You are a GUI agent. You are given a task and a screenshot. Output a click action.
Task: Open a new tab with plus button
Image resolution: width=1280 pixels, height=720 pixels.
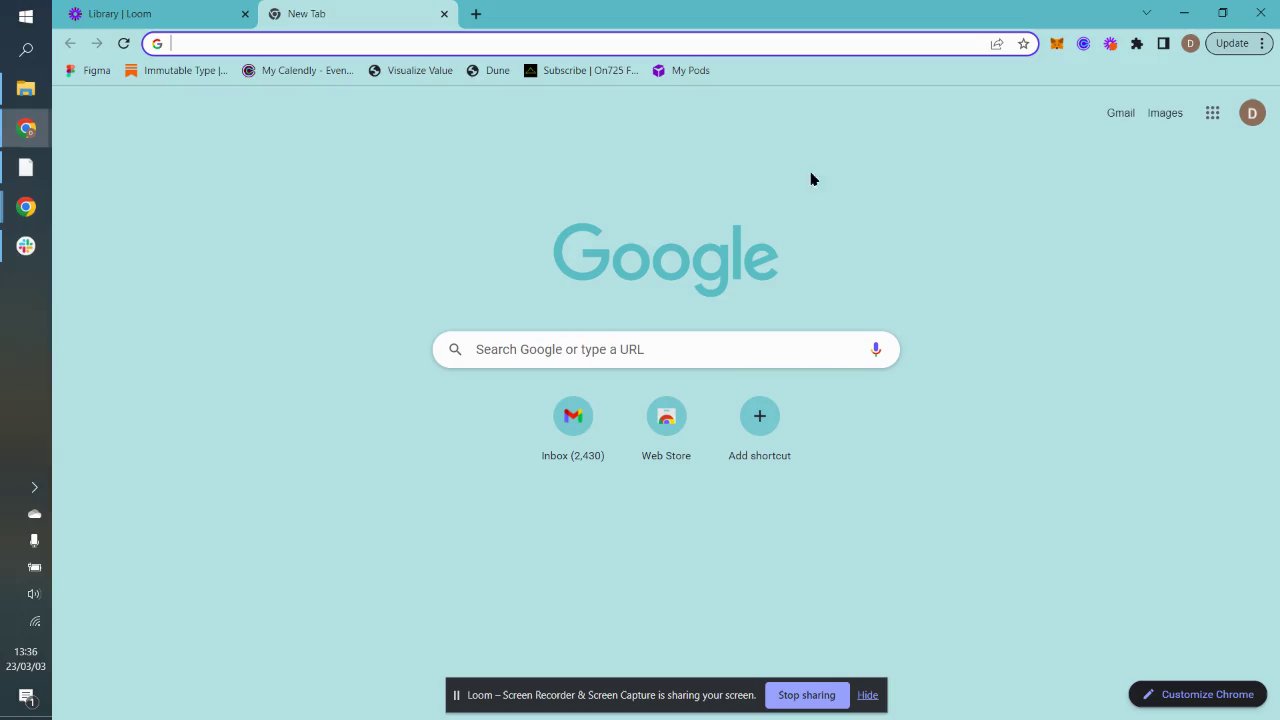coord(476,14)
